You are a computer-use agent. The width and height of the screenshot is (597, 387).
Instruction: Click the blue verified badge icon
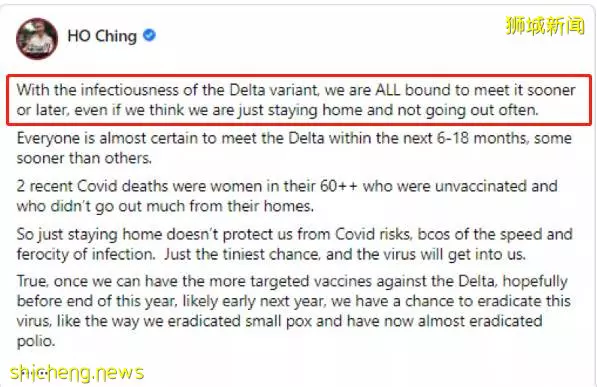tap(149, 35)
